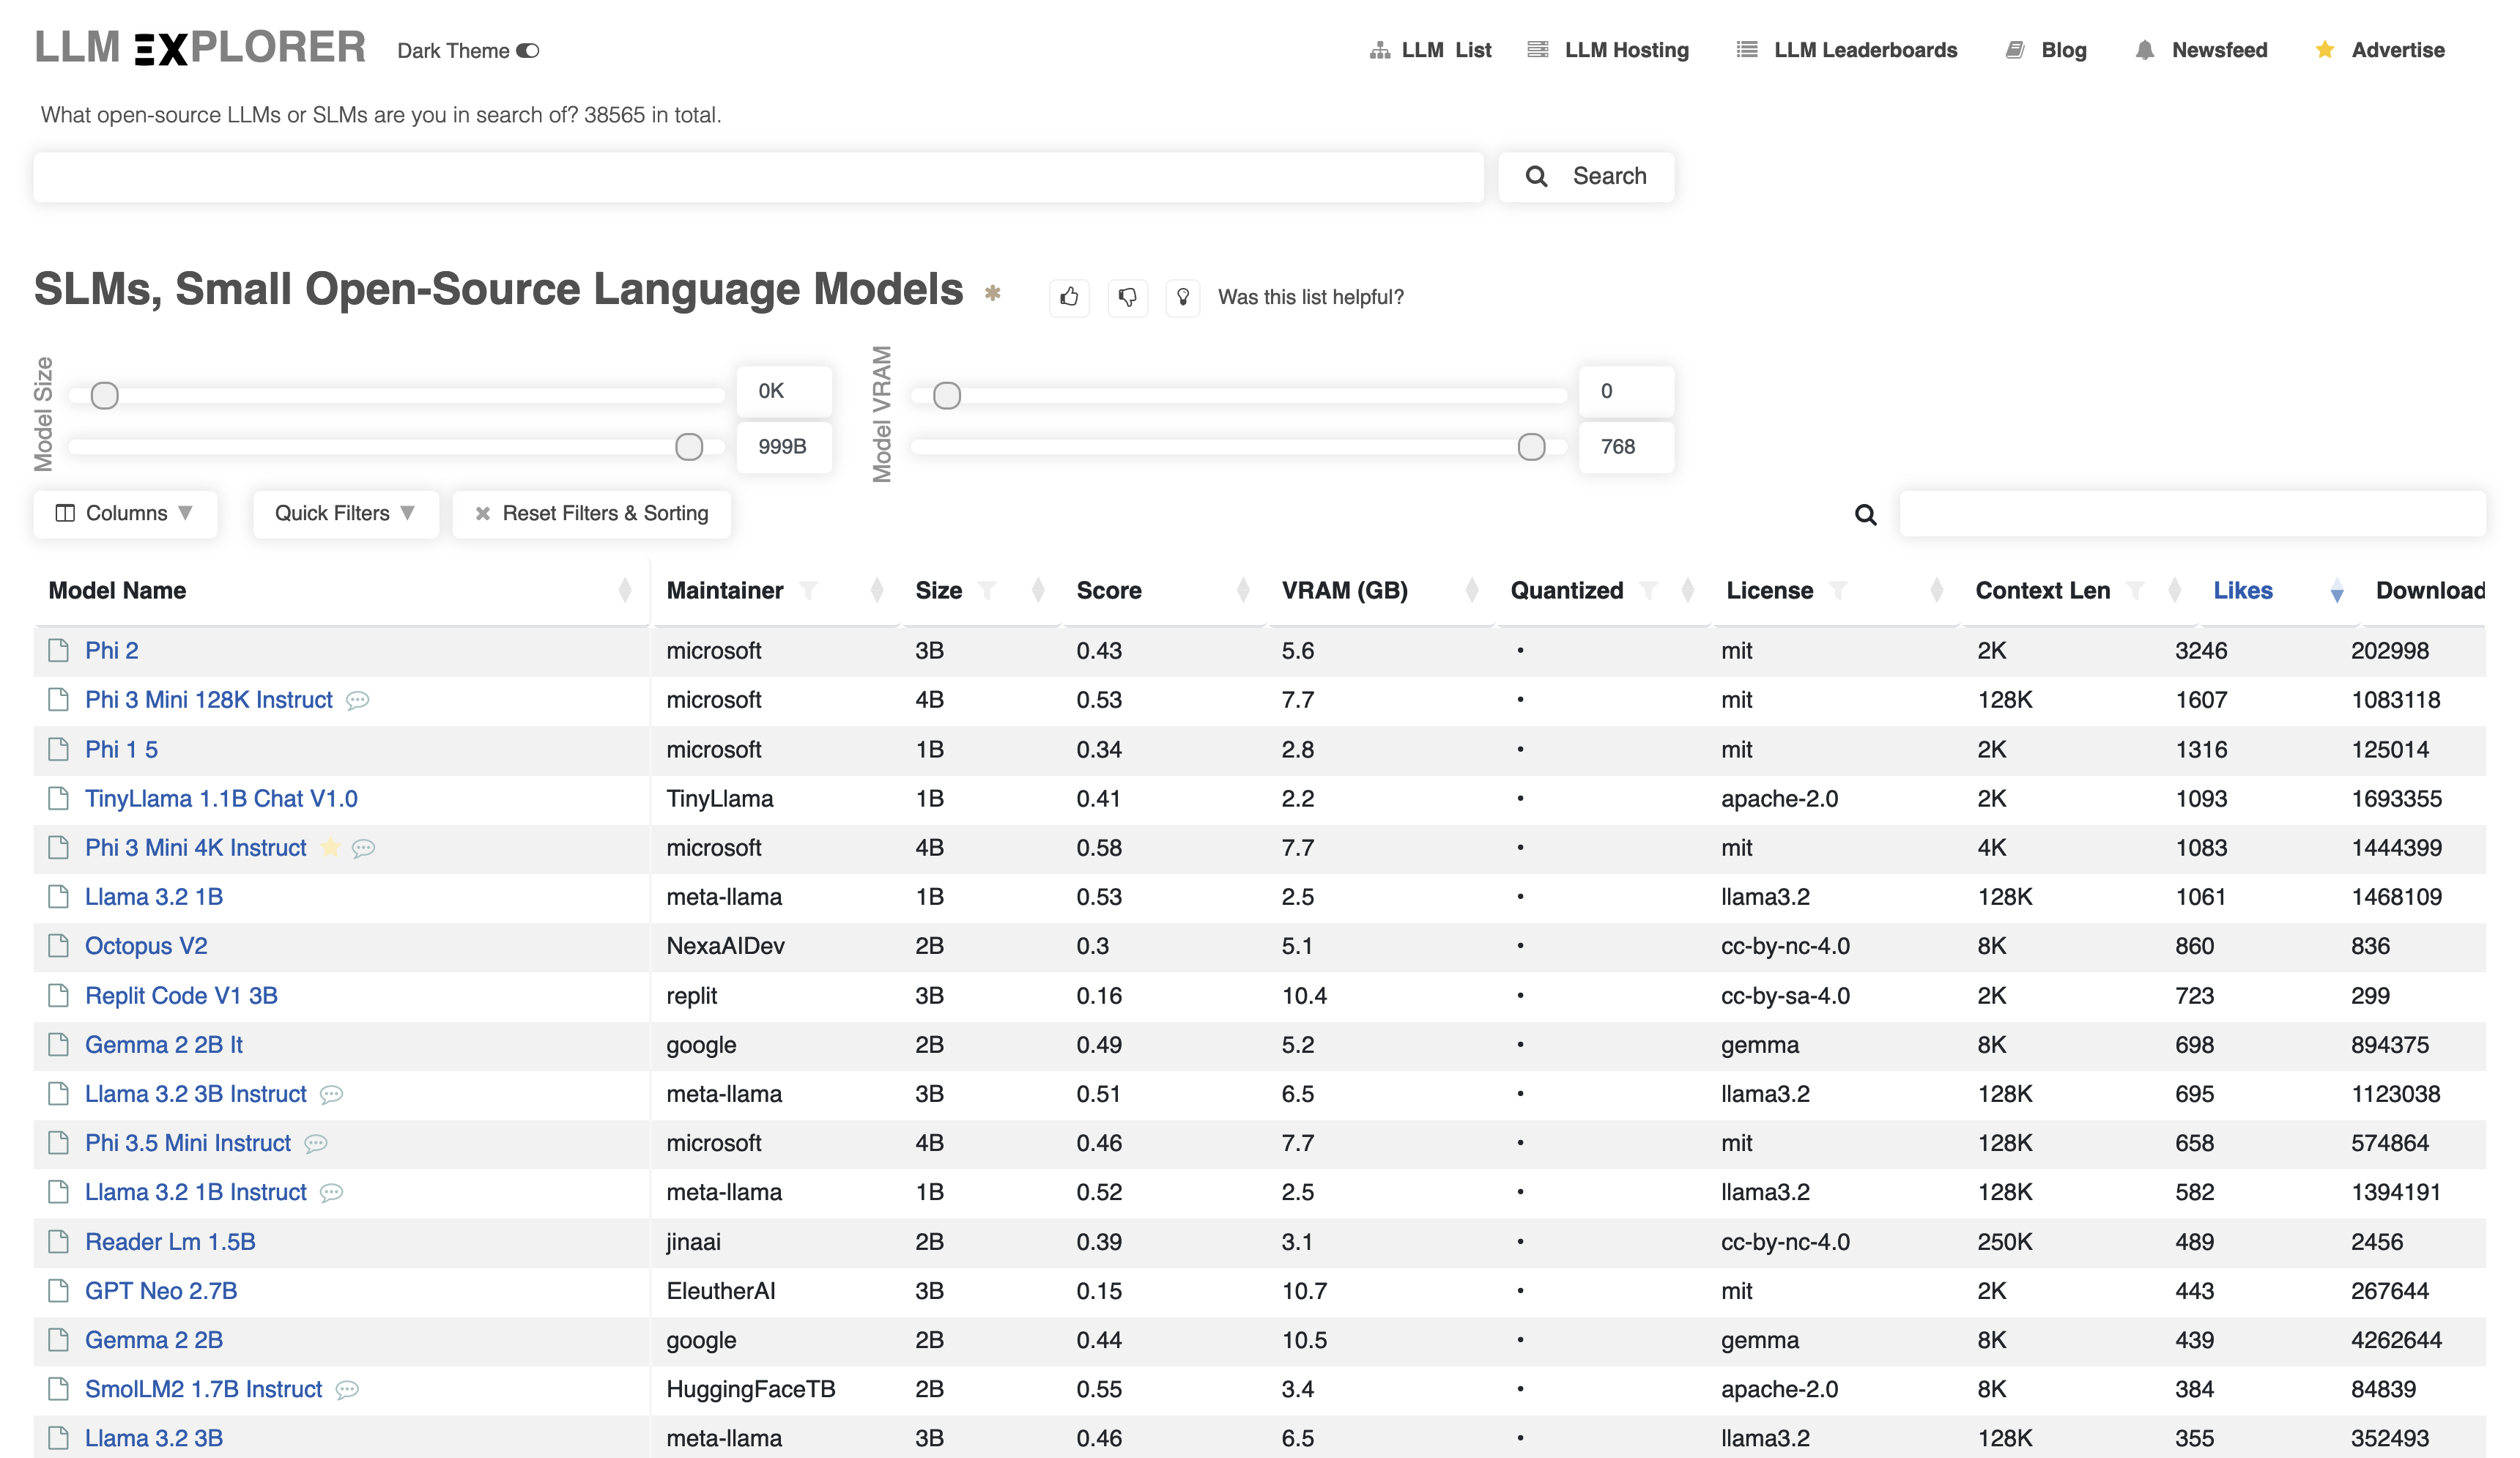The height and width of the screenshot is (1458, 2520).
Task: Click the thumbs up icon
Action: (1069, 297)
